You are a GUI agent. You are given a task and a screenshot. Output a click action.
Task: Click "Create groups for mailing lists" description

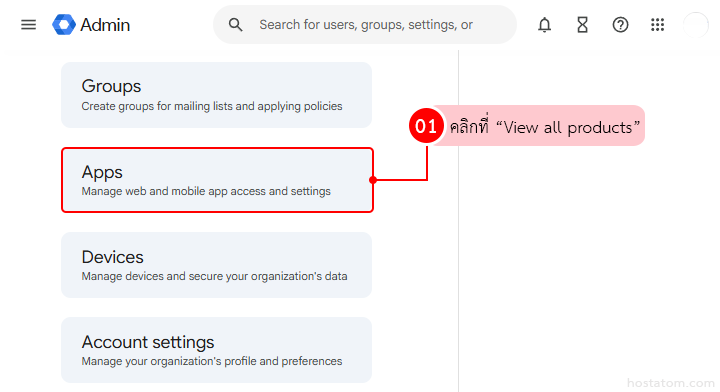pos(212,106)
